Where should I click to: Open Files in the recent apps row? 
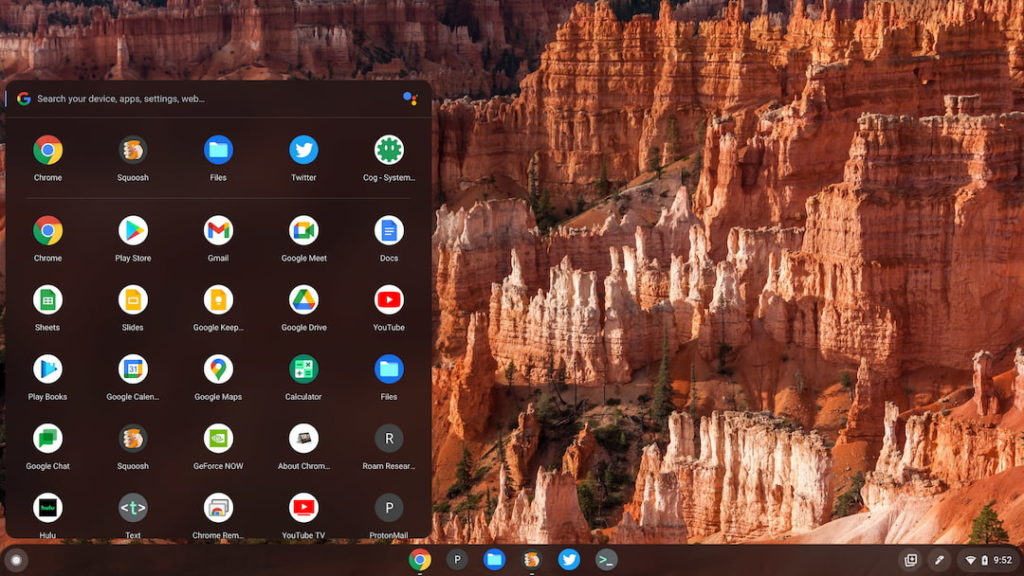(x=218, y=150)
